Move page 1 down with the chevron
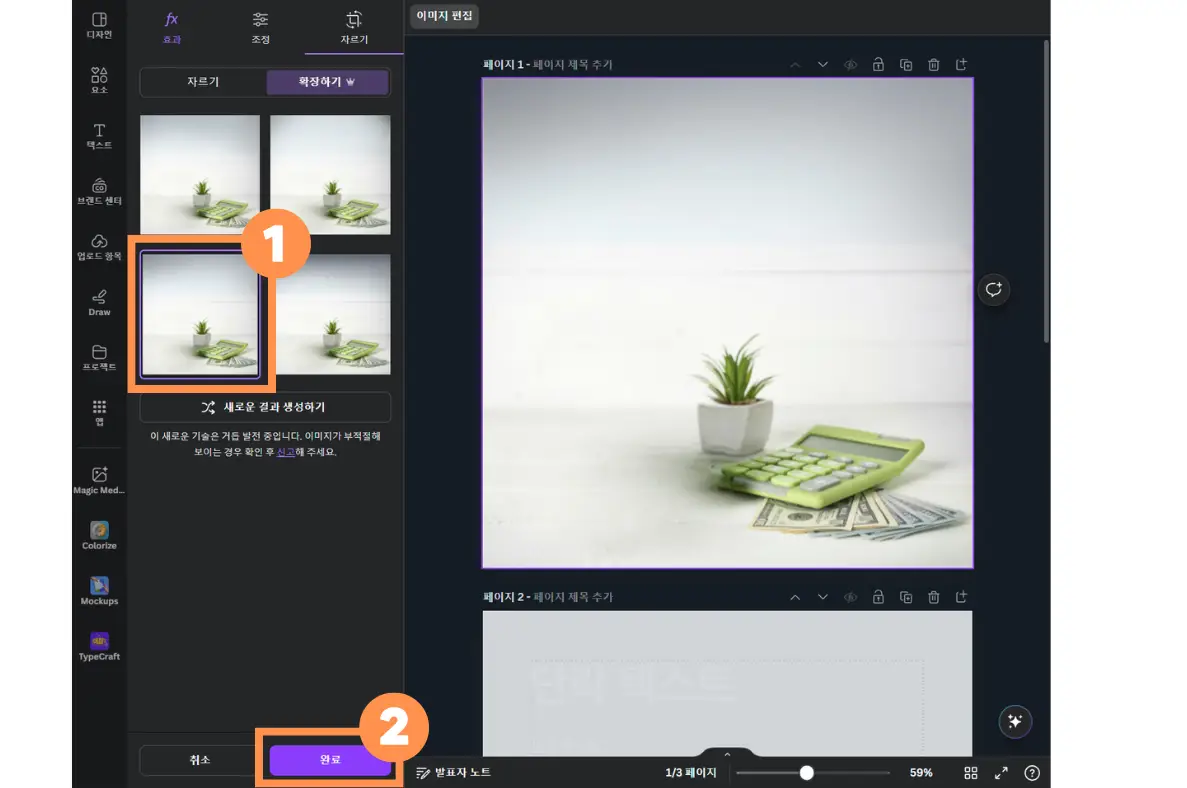The image size is (1187, 788). pos(823,65)
